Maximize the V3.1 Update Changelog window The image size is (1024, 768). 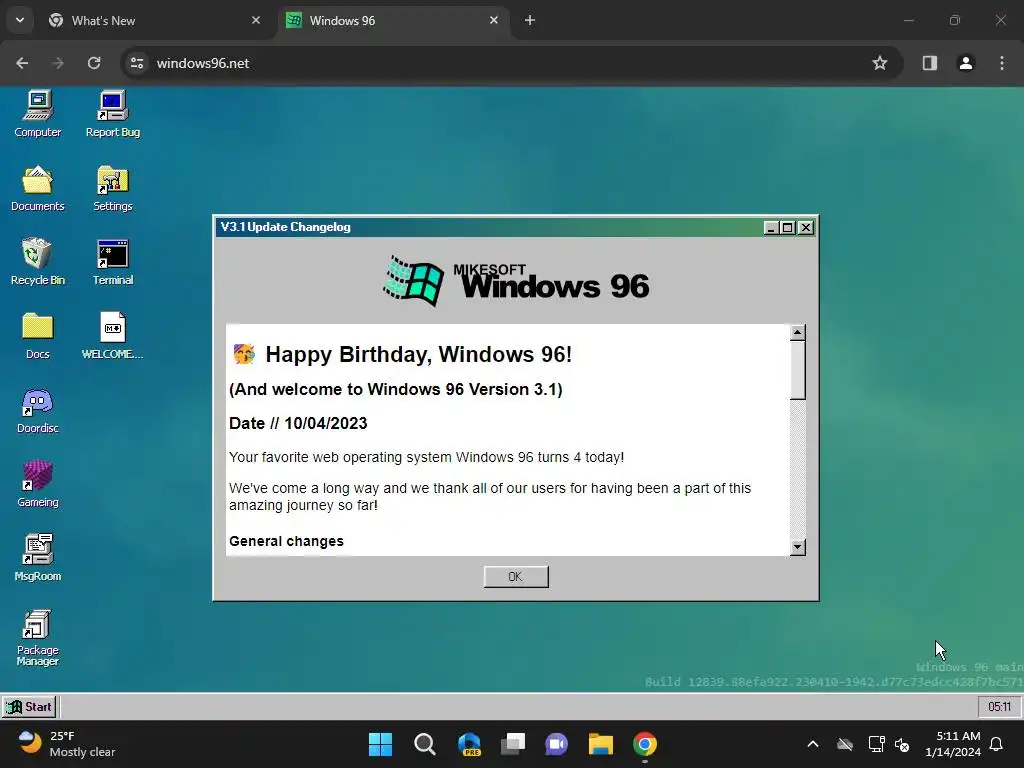788,227
